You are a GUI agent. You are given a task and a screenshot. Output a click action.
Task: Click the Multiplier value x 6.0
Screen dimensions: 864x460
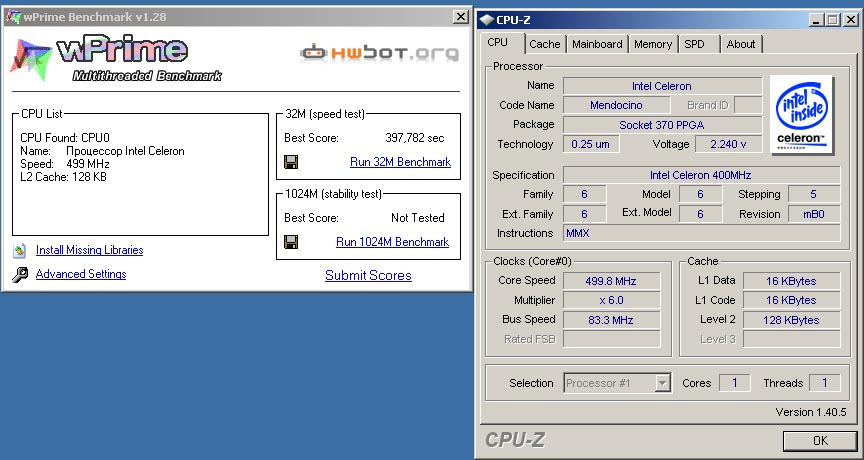pyautogui.click(x=611, y=300)
